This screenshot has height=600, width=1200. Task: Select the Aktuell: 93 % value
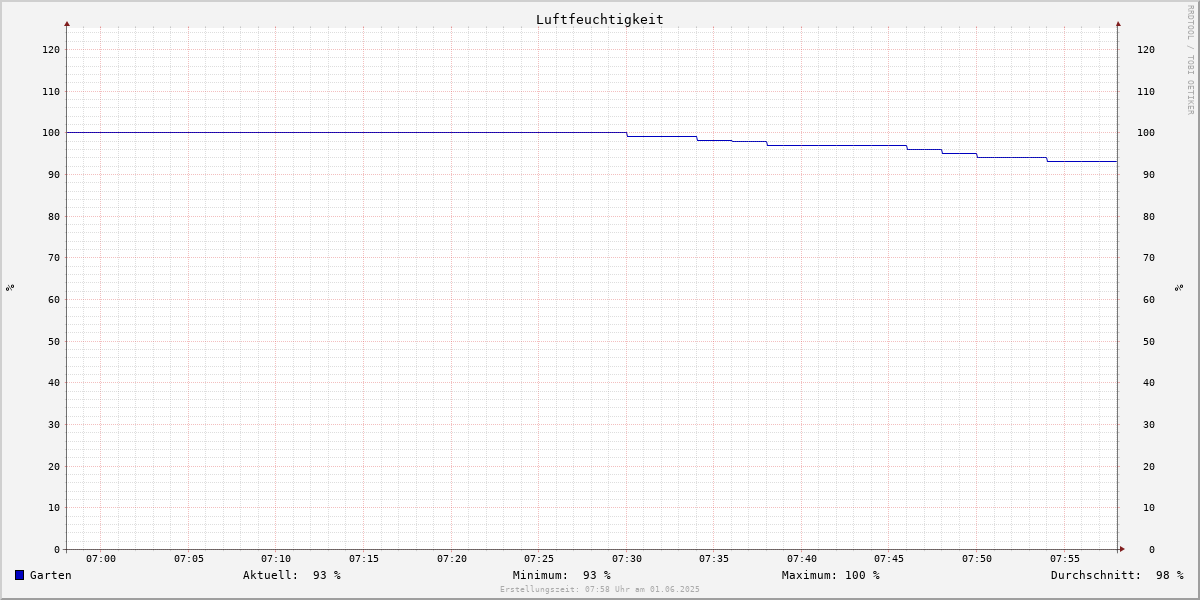pos(292,575)
